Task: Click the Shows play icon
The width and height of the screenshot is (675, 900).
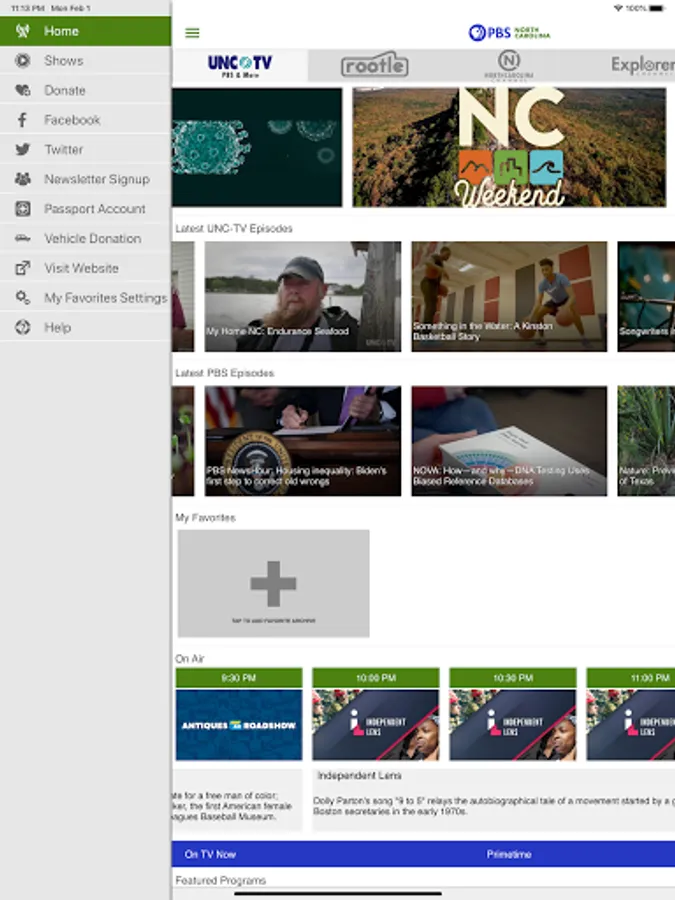Action: 22,60
